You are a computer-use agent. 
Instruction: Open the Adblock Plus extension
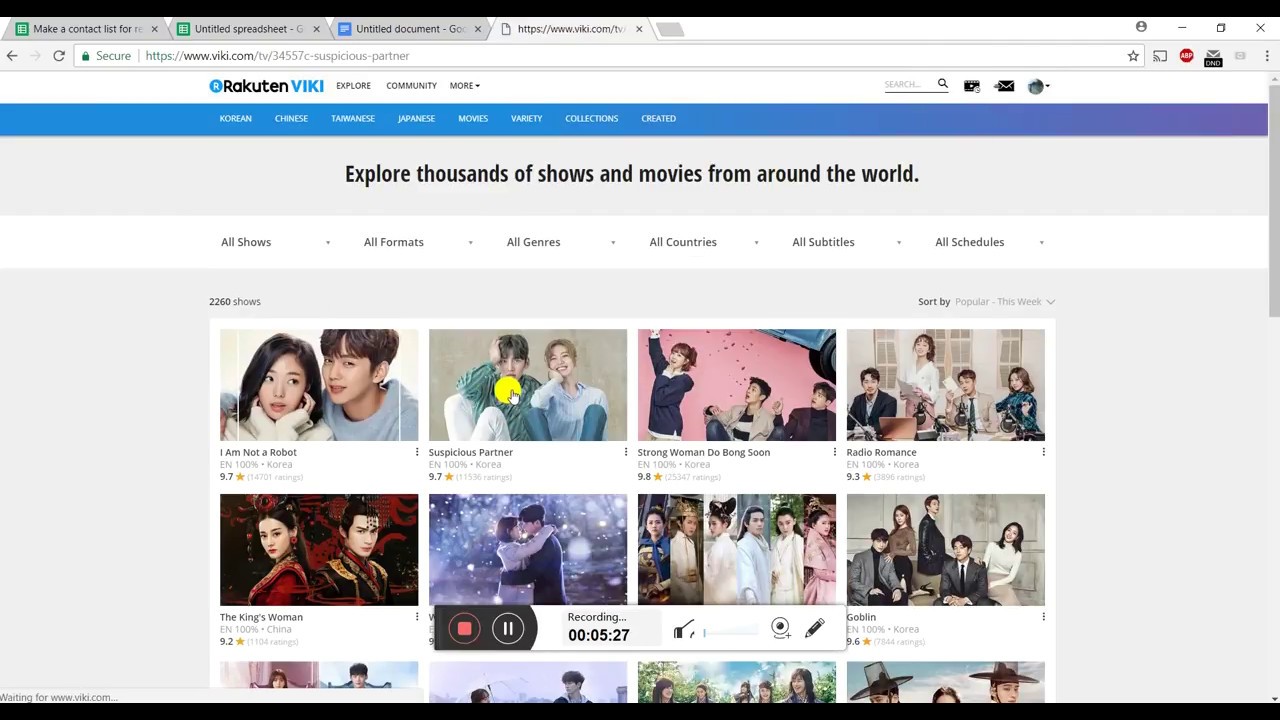click(1186, 56)
